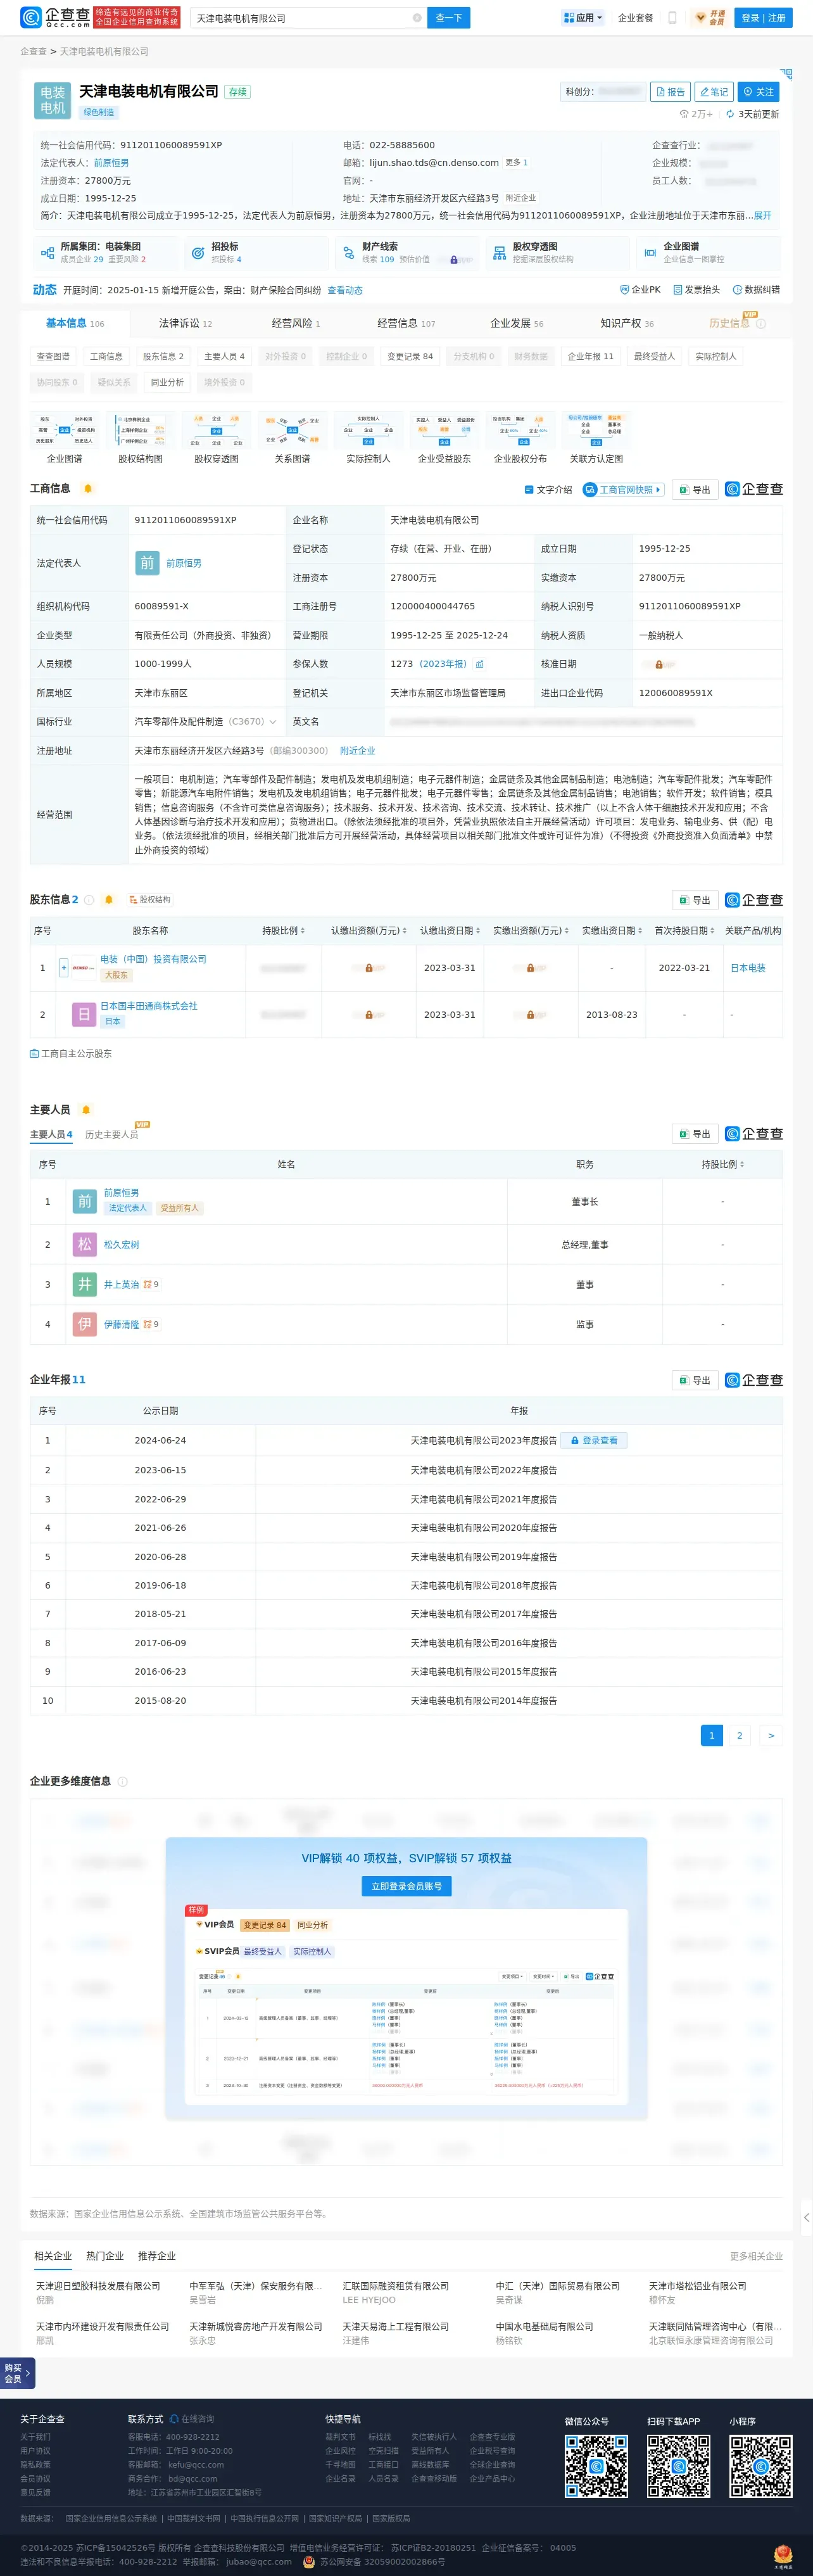Screen dimensions: 813x2576
Task: Clear the search box with the X icon
Action: tap(417, 18)
